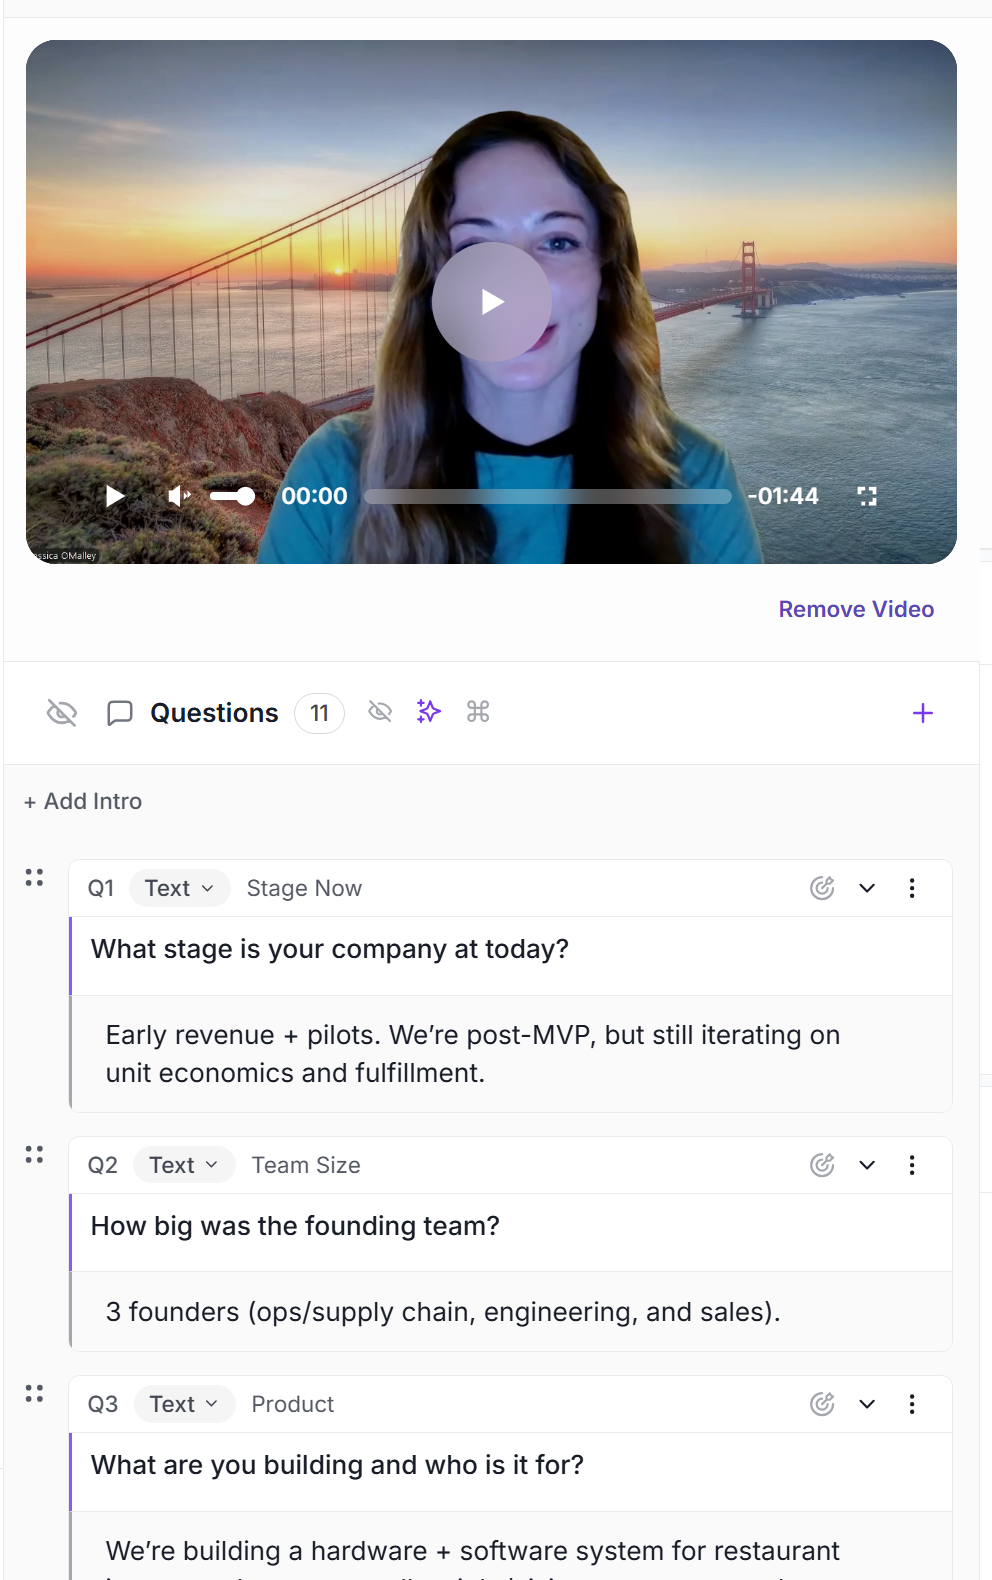Toggle the hidden-eye icon next to count 11

point(380,711)
